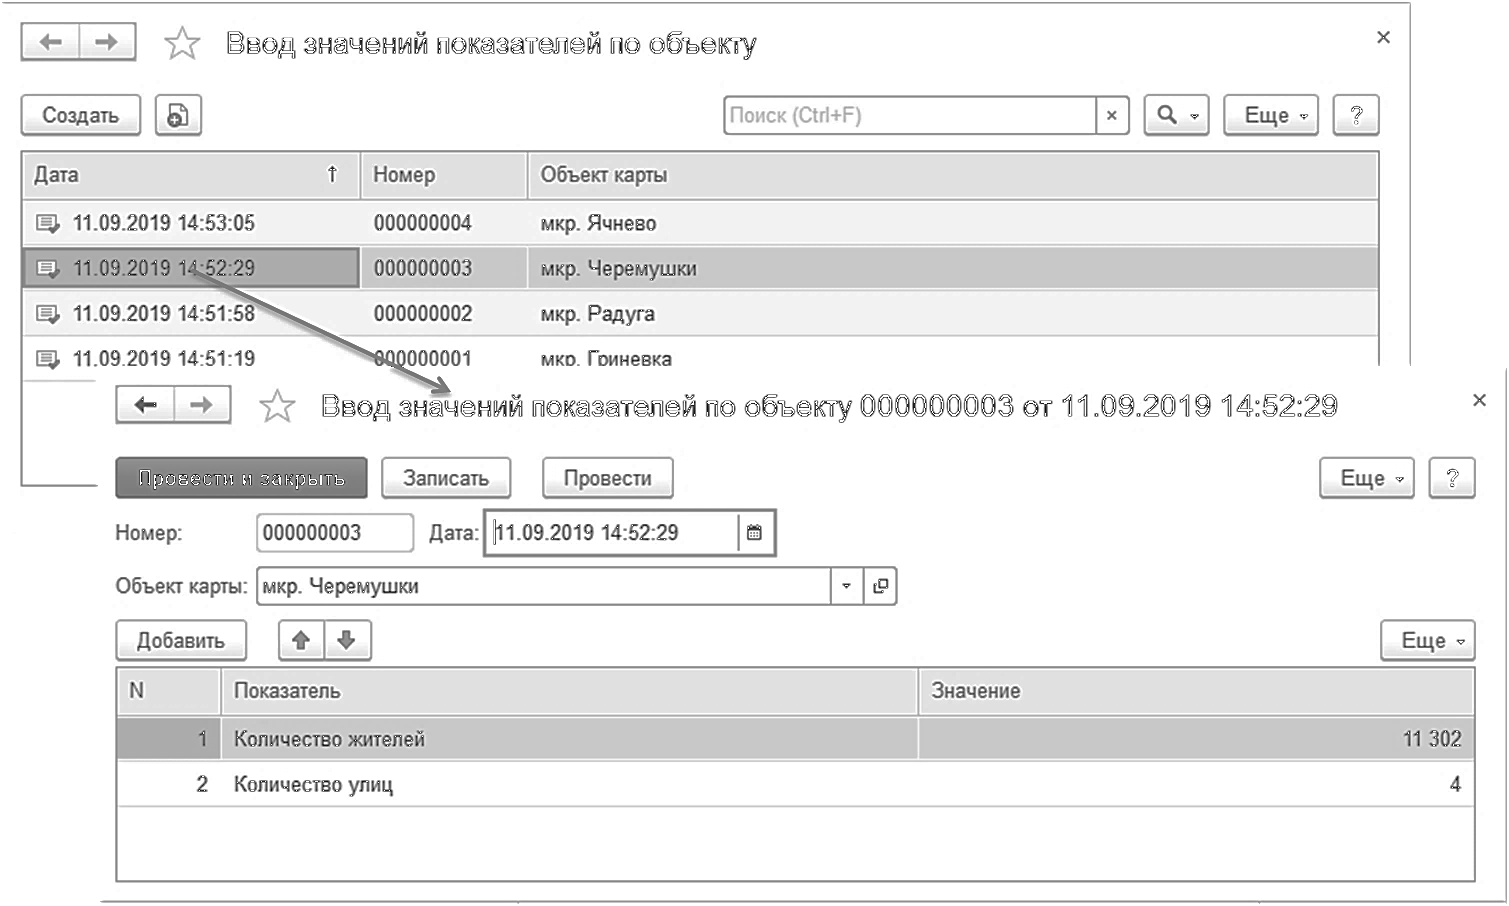Screen dimensions: 1509x906
Task: Click the Объект карты column header
Action: point(952,175)
